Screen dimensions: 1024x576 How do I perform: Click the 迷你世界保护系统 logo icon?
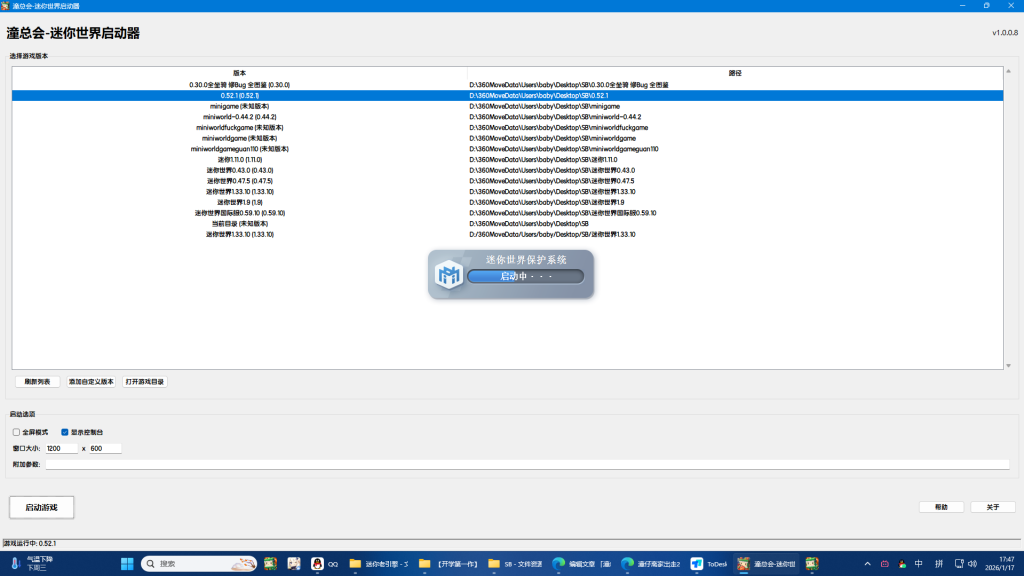click(x=447, y=274)
